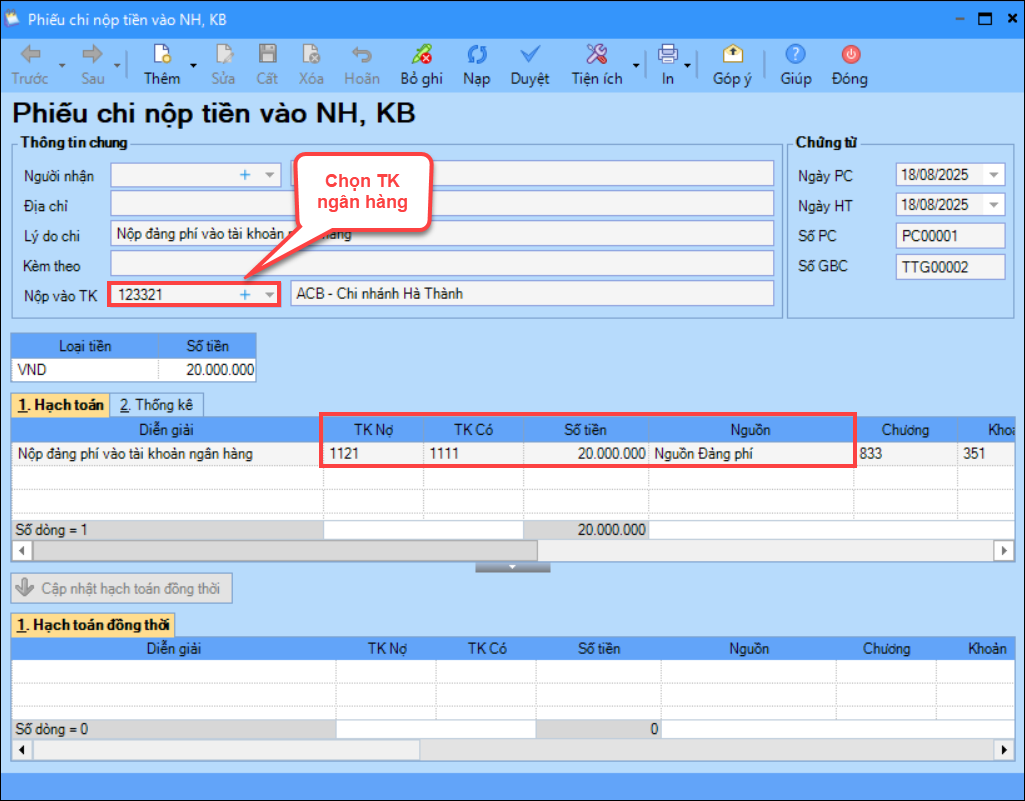Click bank name field ACB - Chi nhánh Hà Thành

pos(532,294)
